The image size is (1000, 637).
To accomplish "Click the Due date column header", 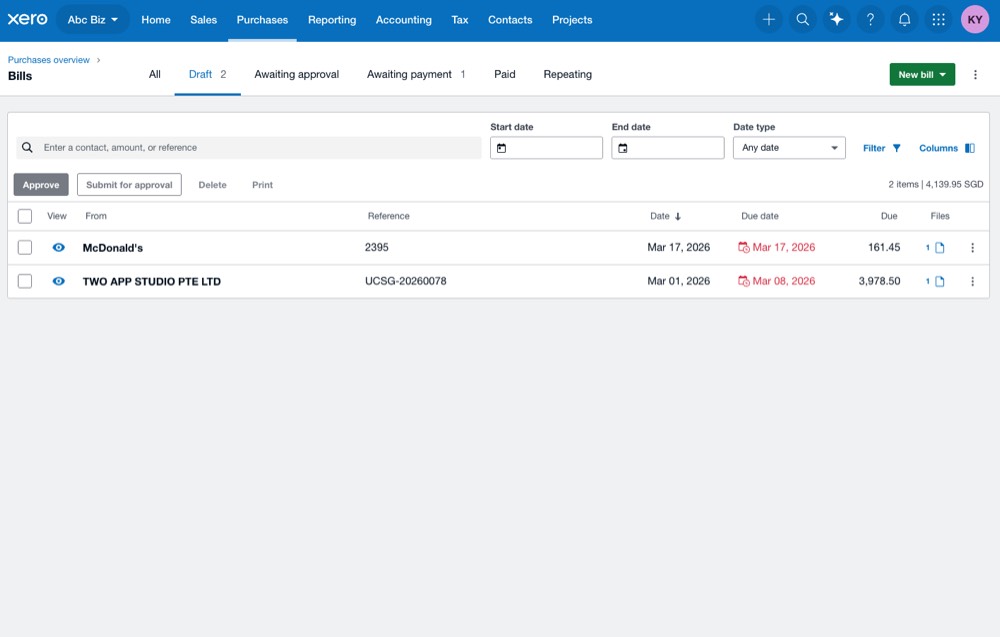I will pos(759,216).
